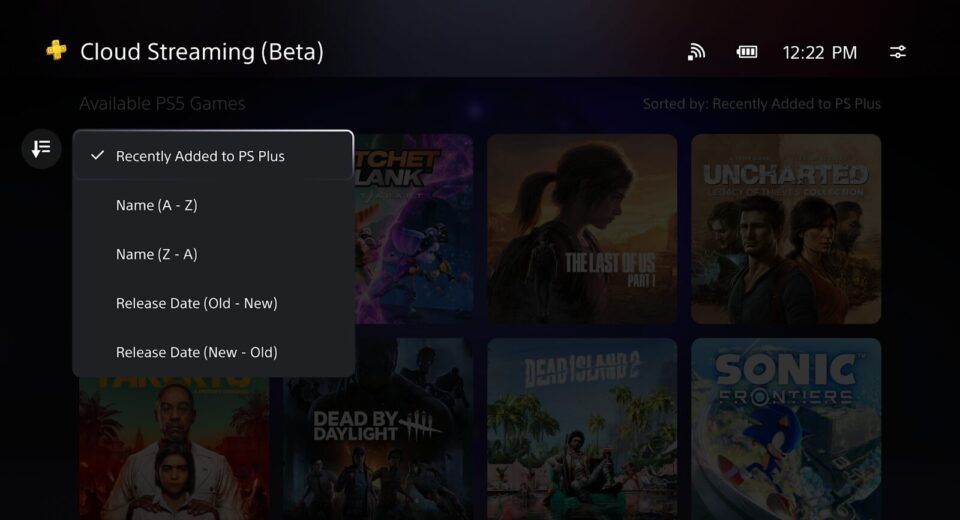Open the Uncharted Legacy of Thieves tile

[786, 229]
